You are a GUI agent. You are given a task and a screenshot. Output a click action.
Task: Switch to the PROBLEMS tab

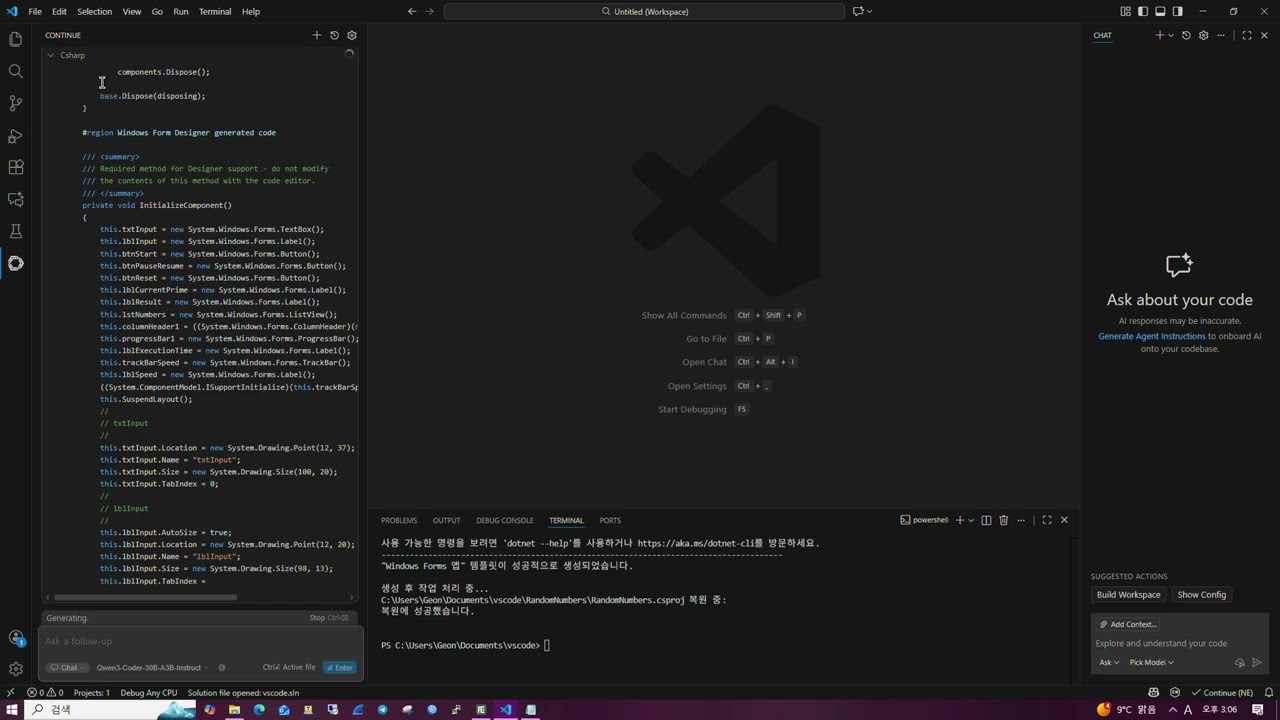coord(399,520)
